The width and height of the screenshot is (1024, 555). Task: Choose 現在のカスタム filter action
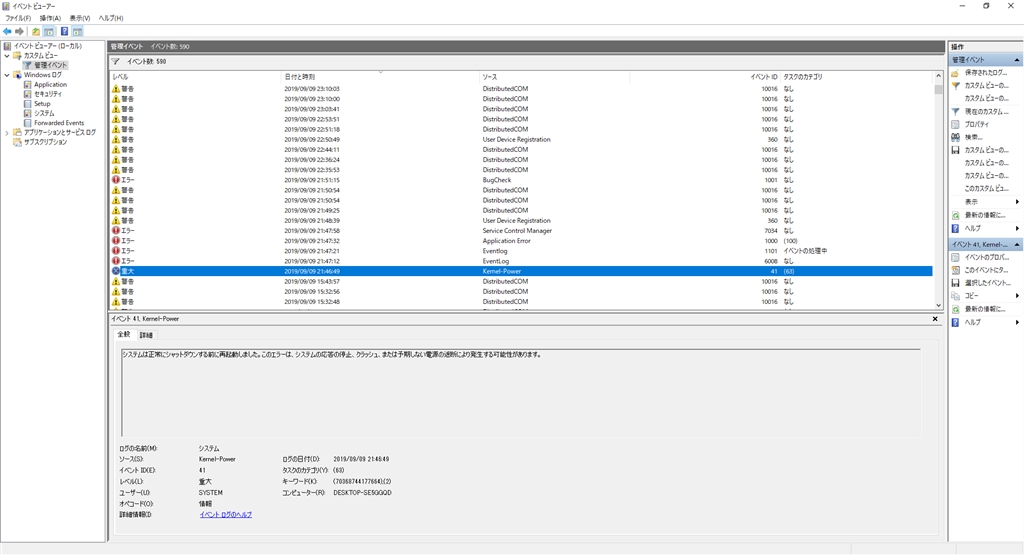pos(986,112)
